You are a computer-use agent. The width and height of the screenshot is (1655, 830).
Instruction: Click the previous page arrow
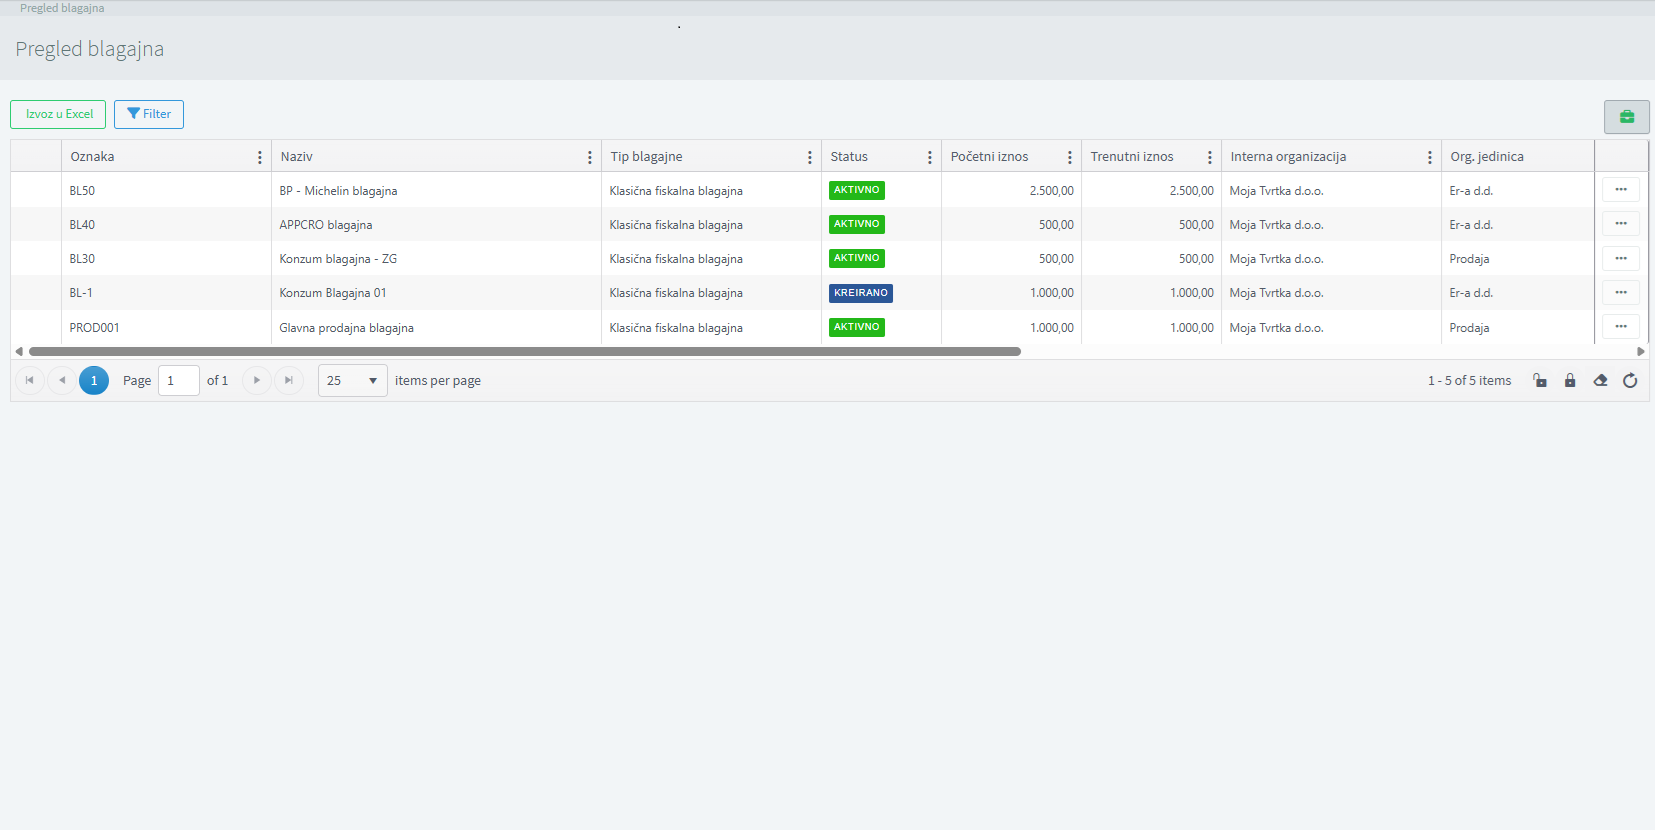62,381
